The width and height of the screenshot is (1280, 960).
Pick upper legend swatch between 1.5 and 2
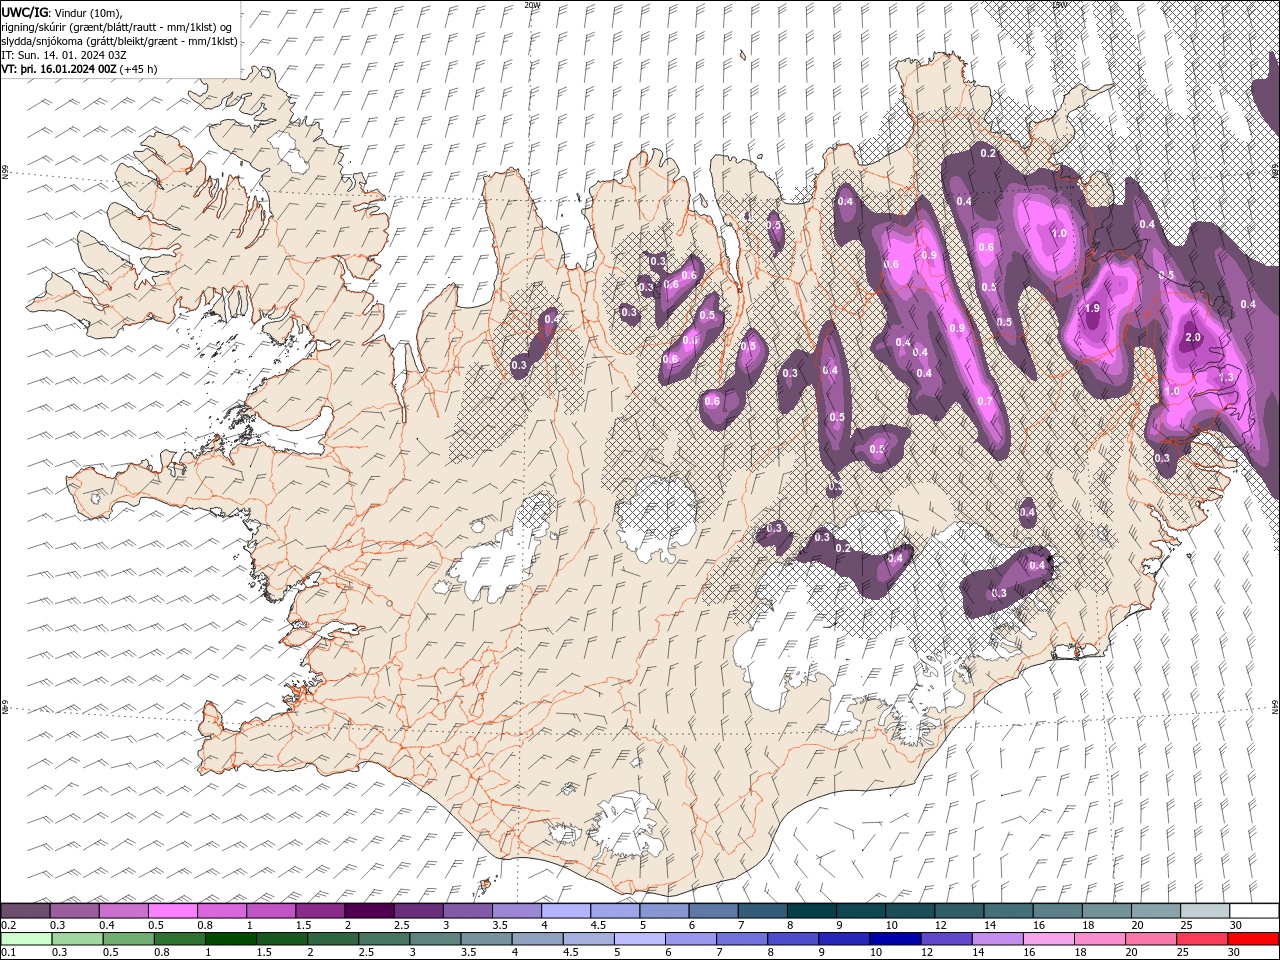pyautogui.click(x=320, y=911)
